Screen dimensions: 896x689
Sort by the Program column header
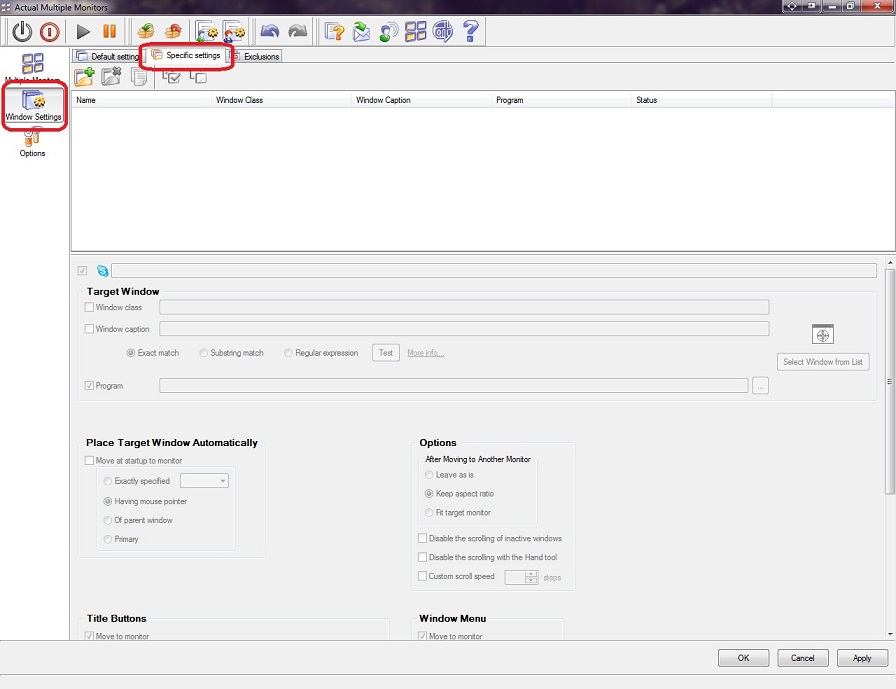click(561, 100)
